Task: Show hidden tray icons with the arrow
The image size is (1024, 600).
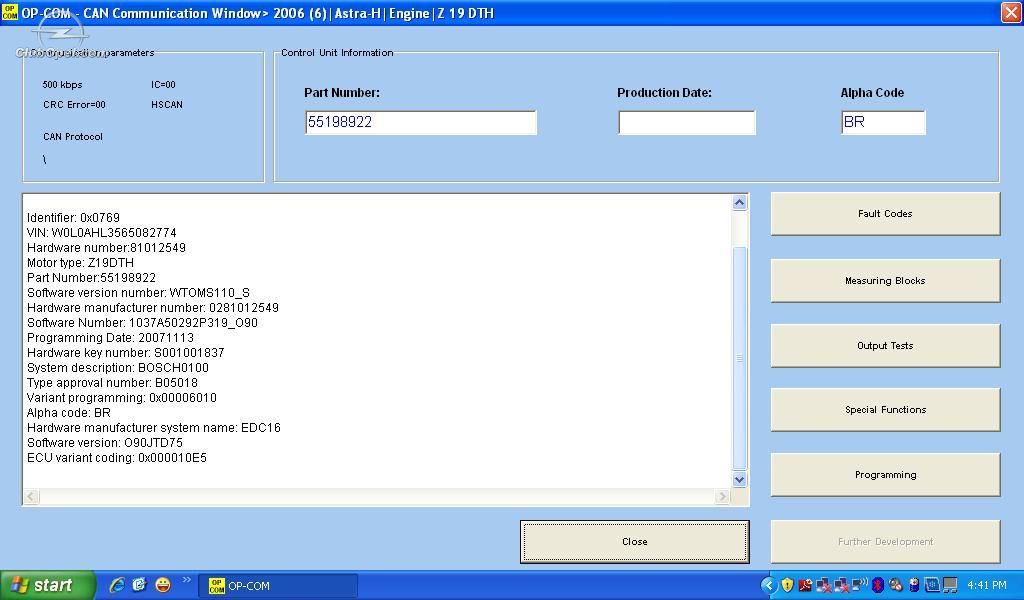Action: click(x=769, y=586)
